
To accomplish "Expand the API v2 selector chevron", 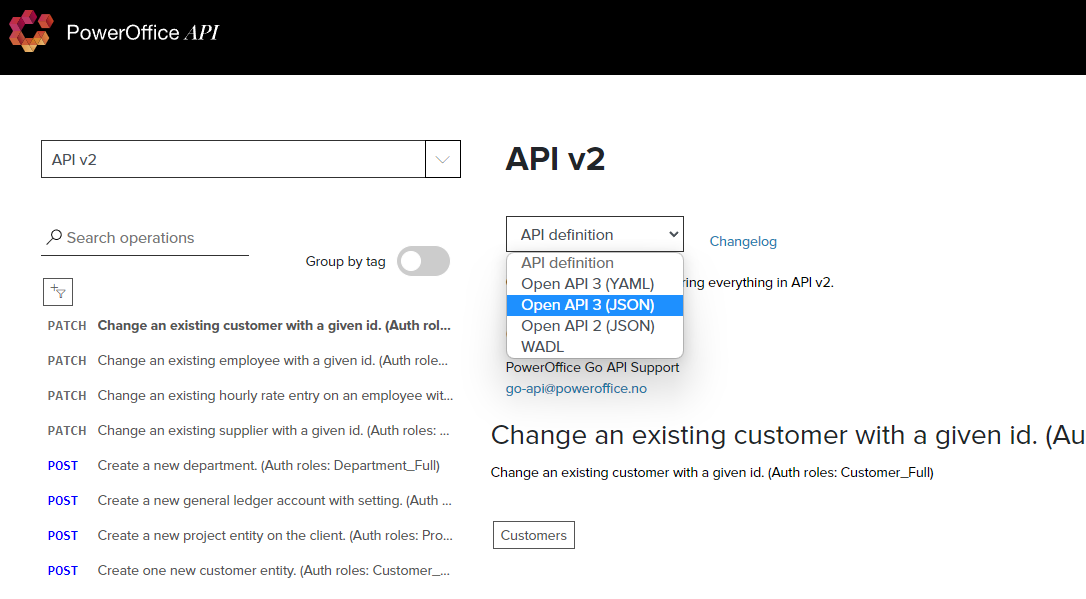I will point(443,159).
